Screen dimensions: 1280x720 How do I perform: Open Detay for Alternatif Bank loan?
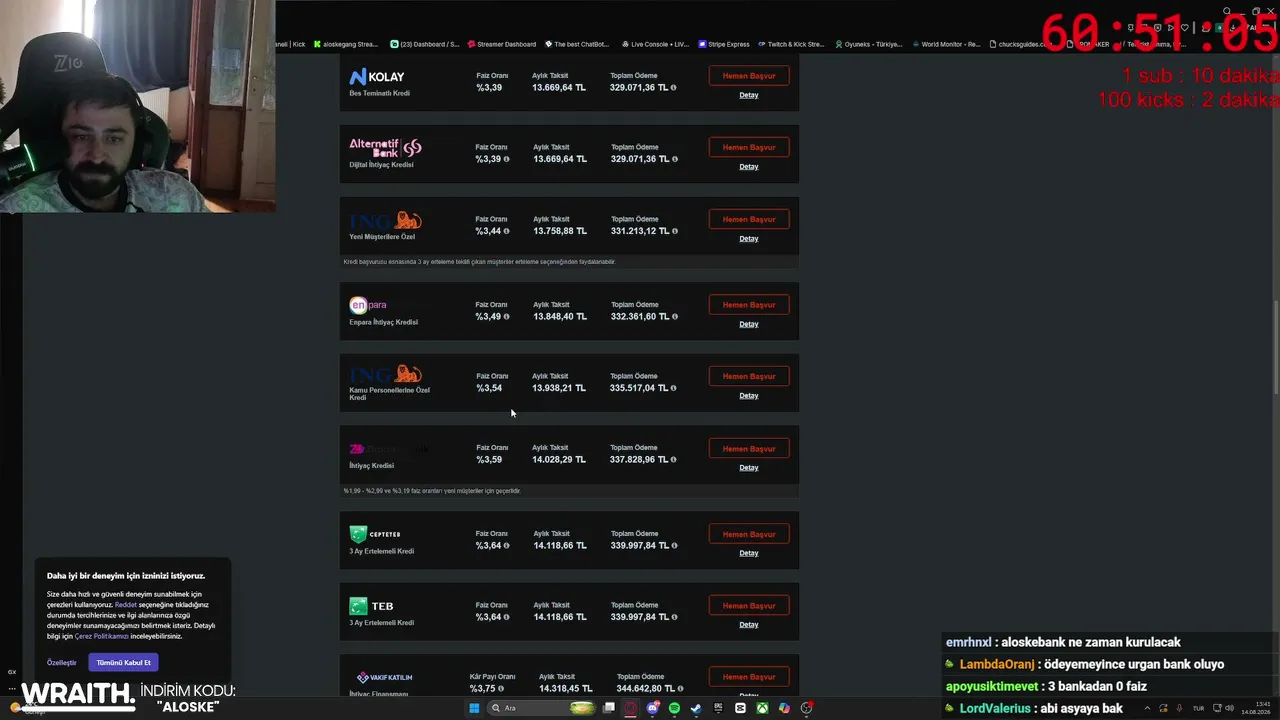tap(749, 167)
